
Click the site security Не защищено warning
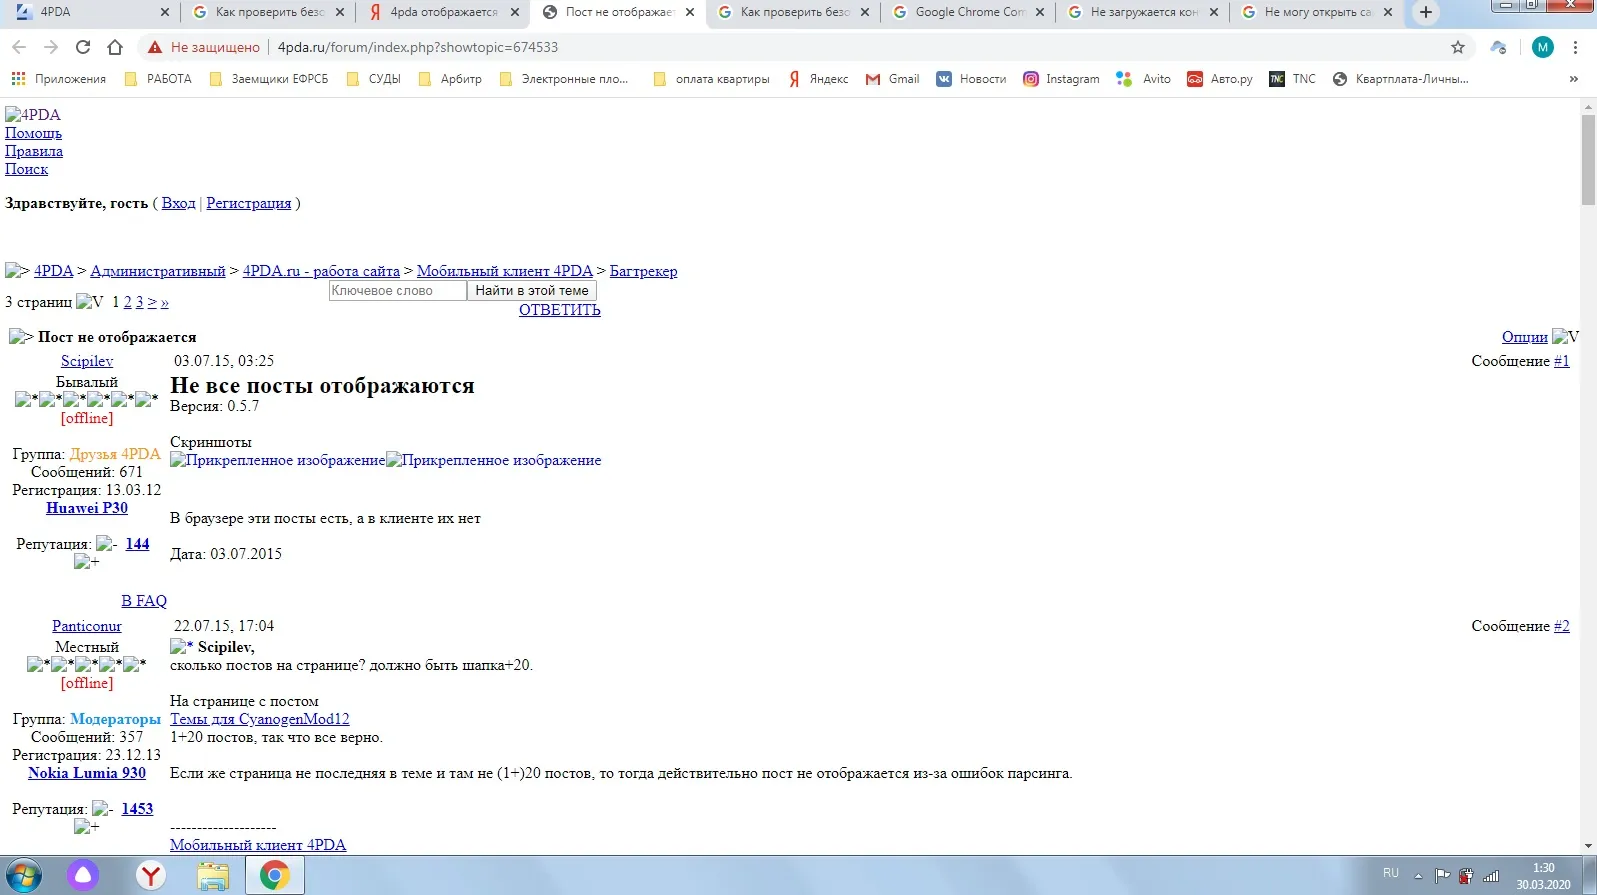[x=204, y=47]
